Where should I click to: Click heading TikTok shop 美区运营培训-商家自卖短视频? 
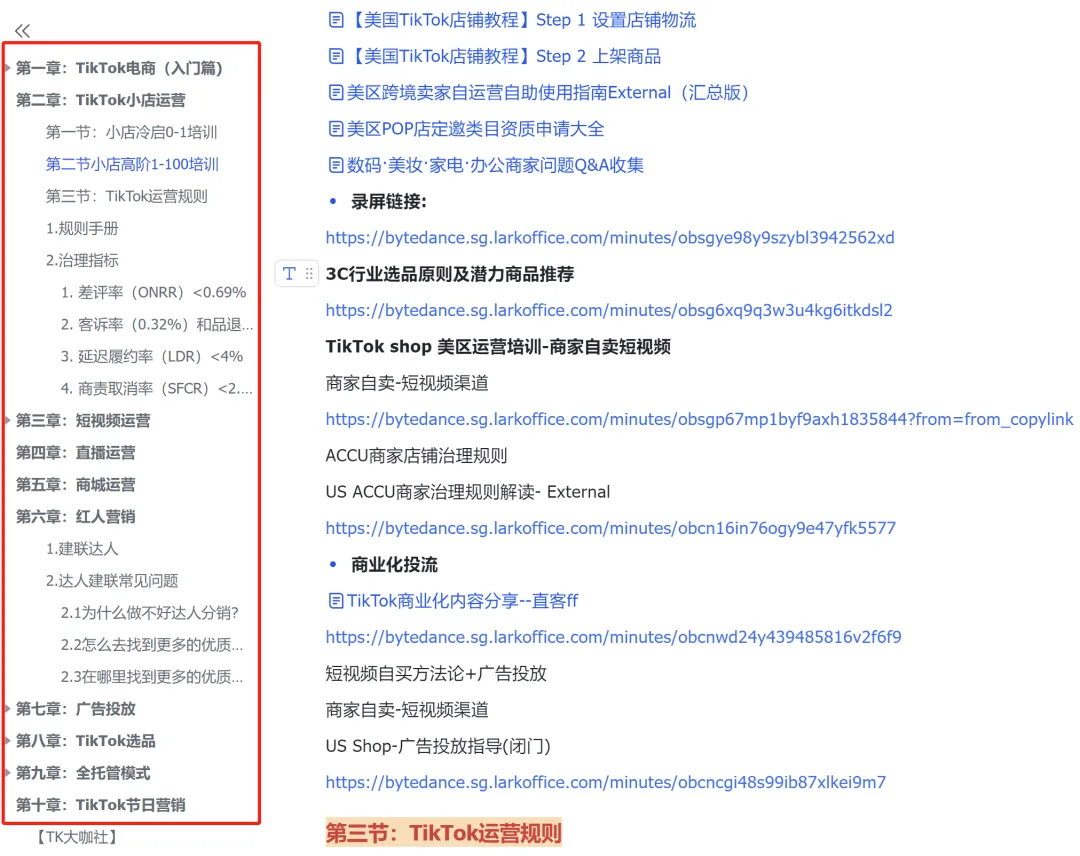click(x=498, y=346)
